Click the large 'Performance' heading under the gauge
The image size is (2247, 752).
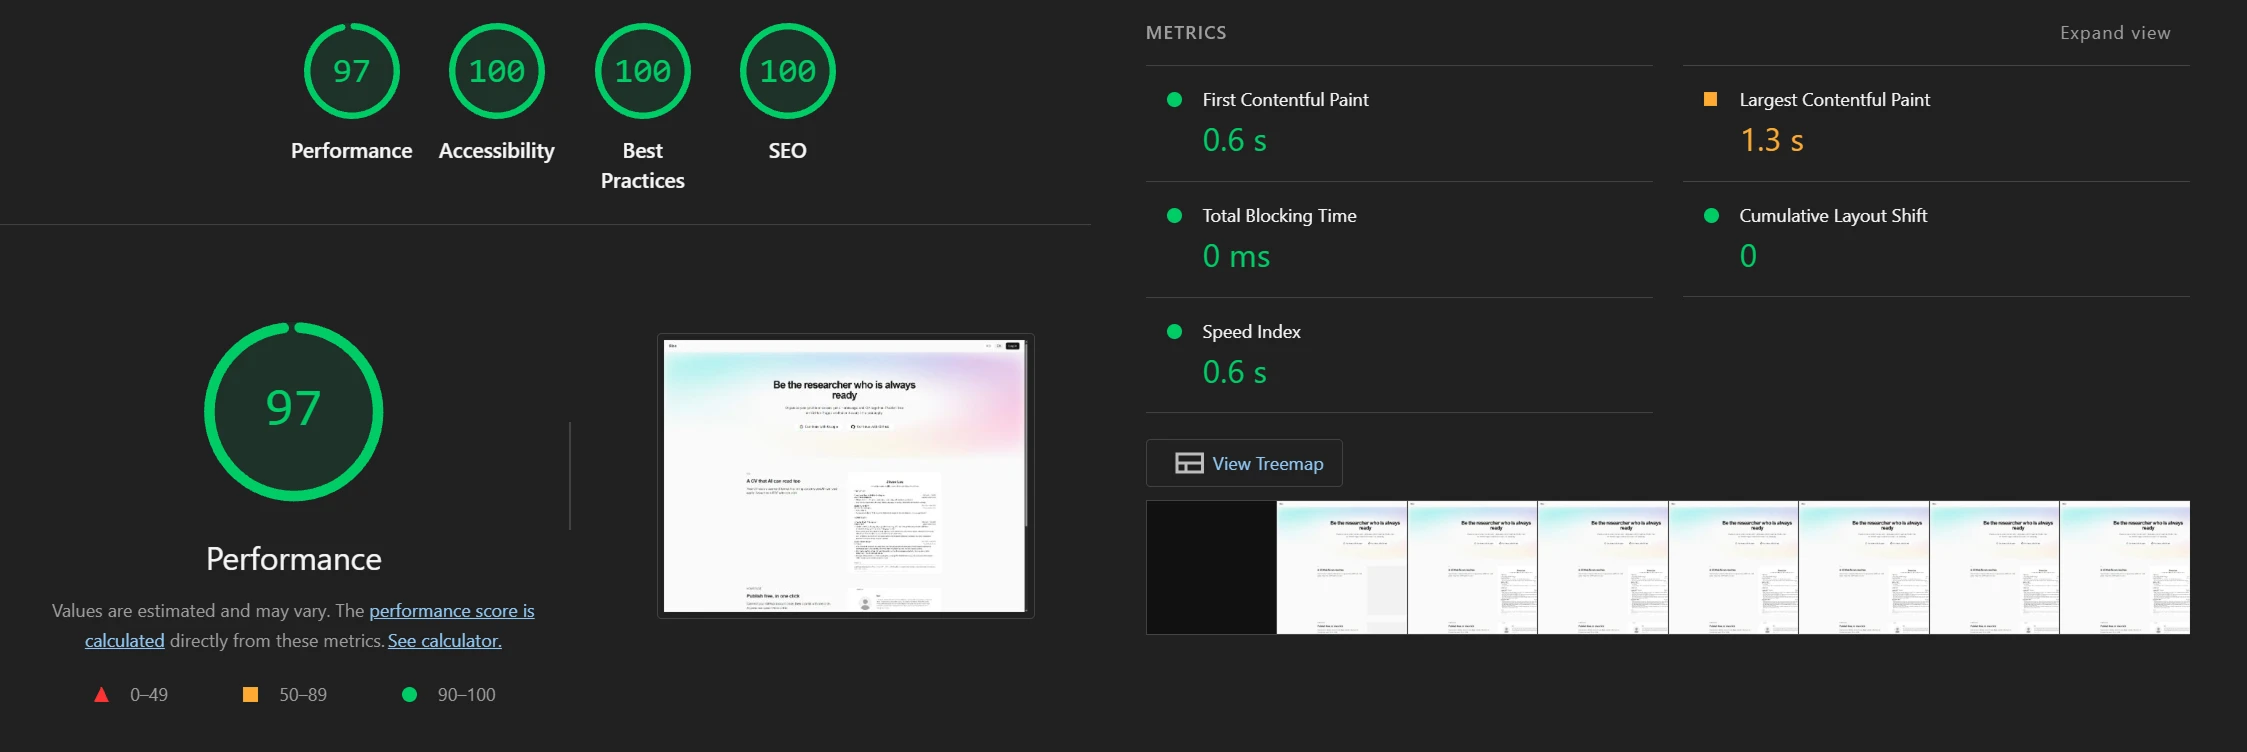(x=294, y=559)
